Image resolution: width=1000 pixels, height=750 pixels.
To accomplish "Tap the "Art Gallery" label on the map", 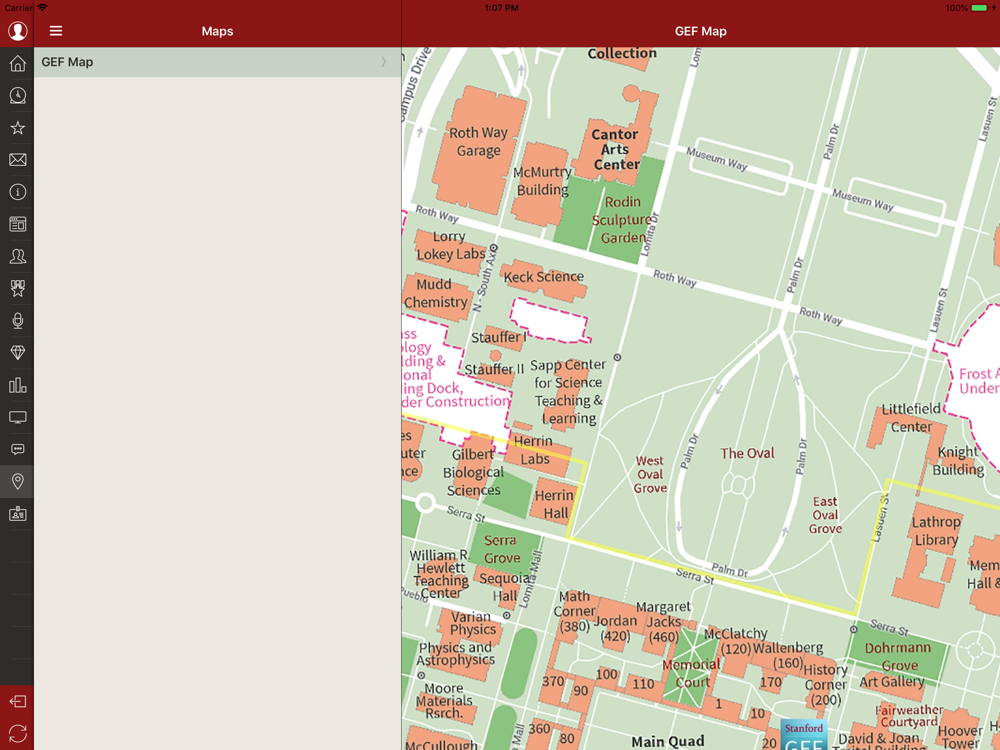I will click(x=892, y=682).
